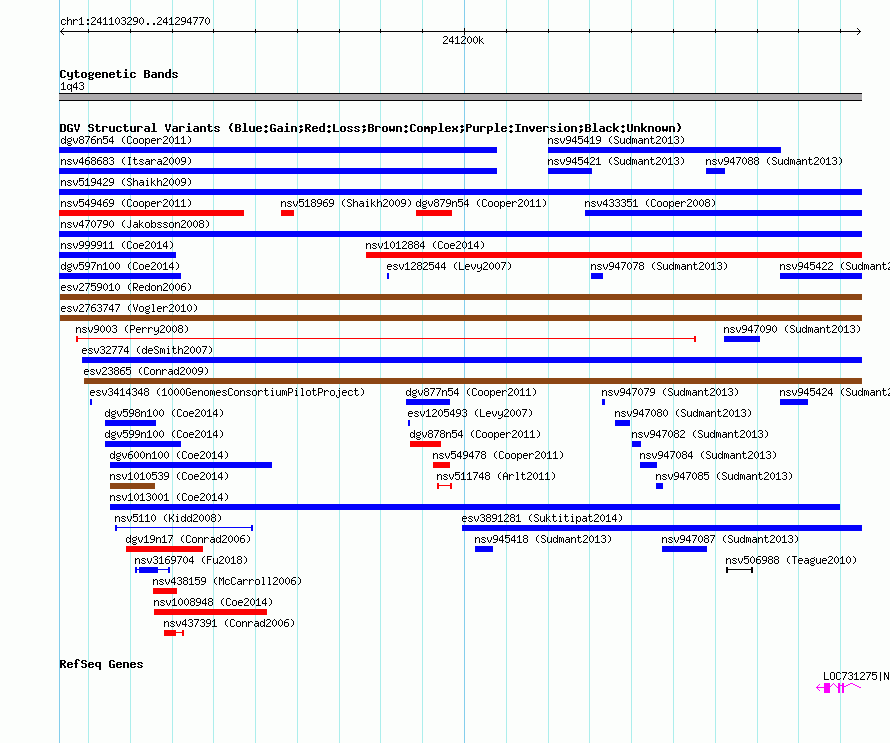Image resolution: width=890 pixels, height=743 pixels.
Task: Click the ruler's right scroll arrow
Action: coord(859,32)
